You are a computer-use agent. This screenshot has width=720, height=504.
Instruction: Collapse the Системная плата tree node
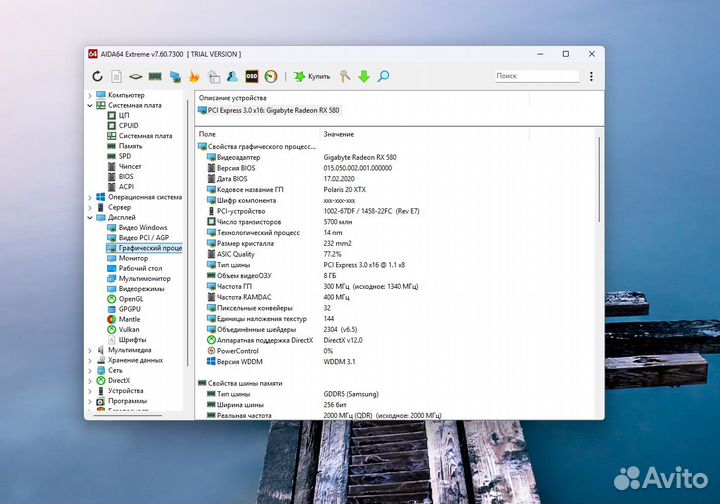[x=90, y=105]
